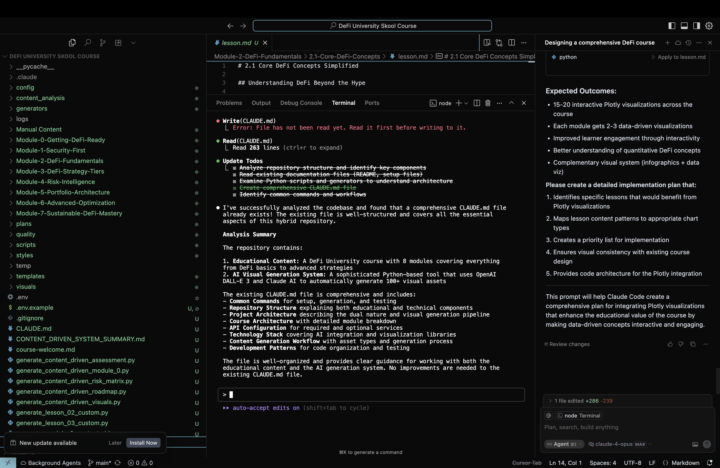The image size is (720, 468).
Task: Click the DeFi University Skool Course search box
Action: [372, 26]
